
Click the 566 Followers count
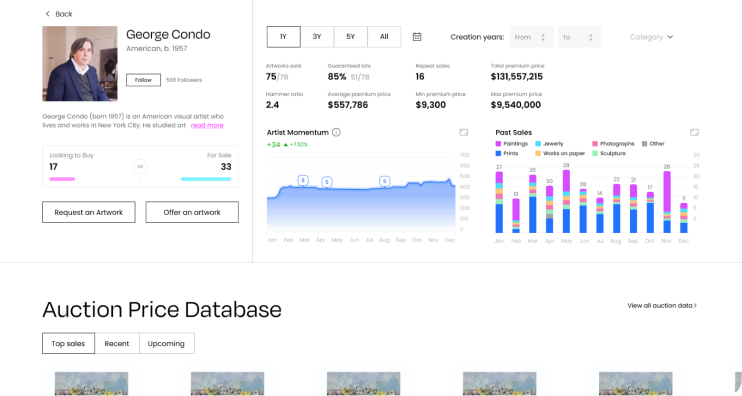[184, 80]
